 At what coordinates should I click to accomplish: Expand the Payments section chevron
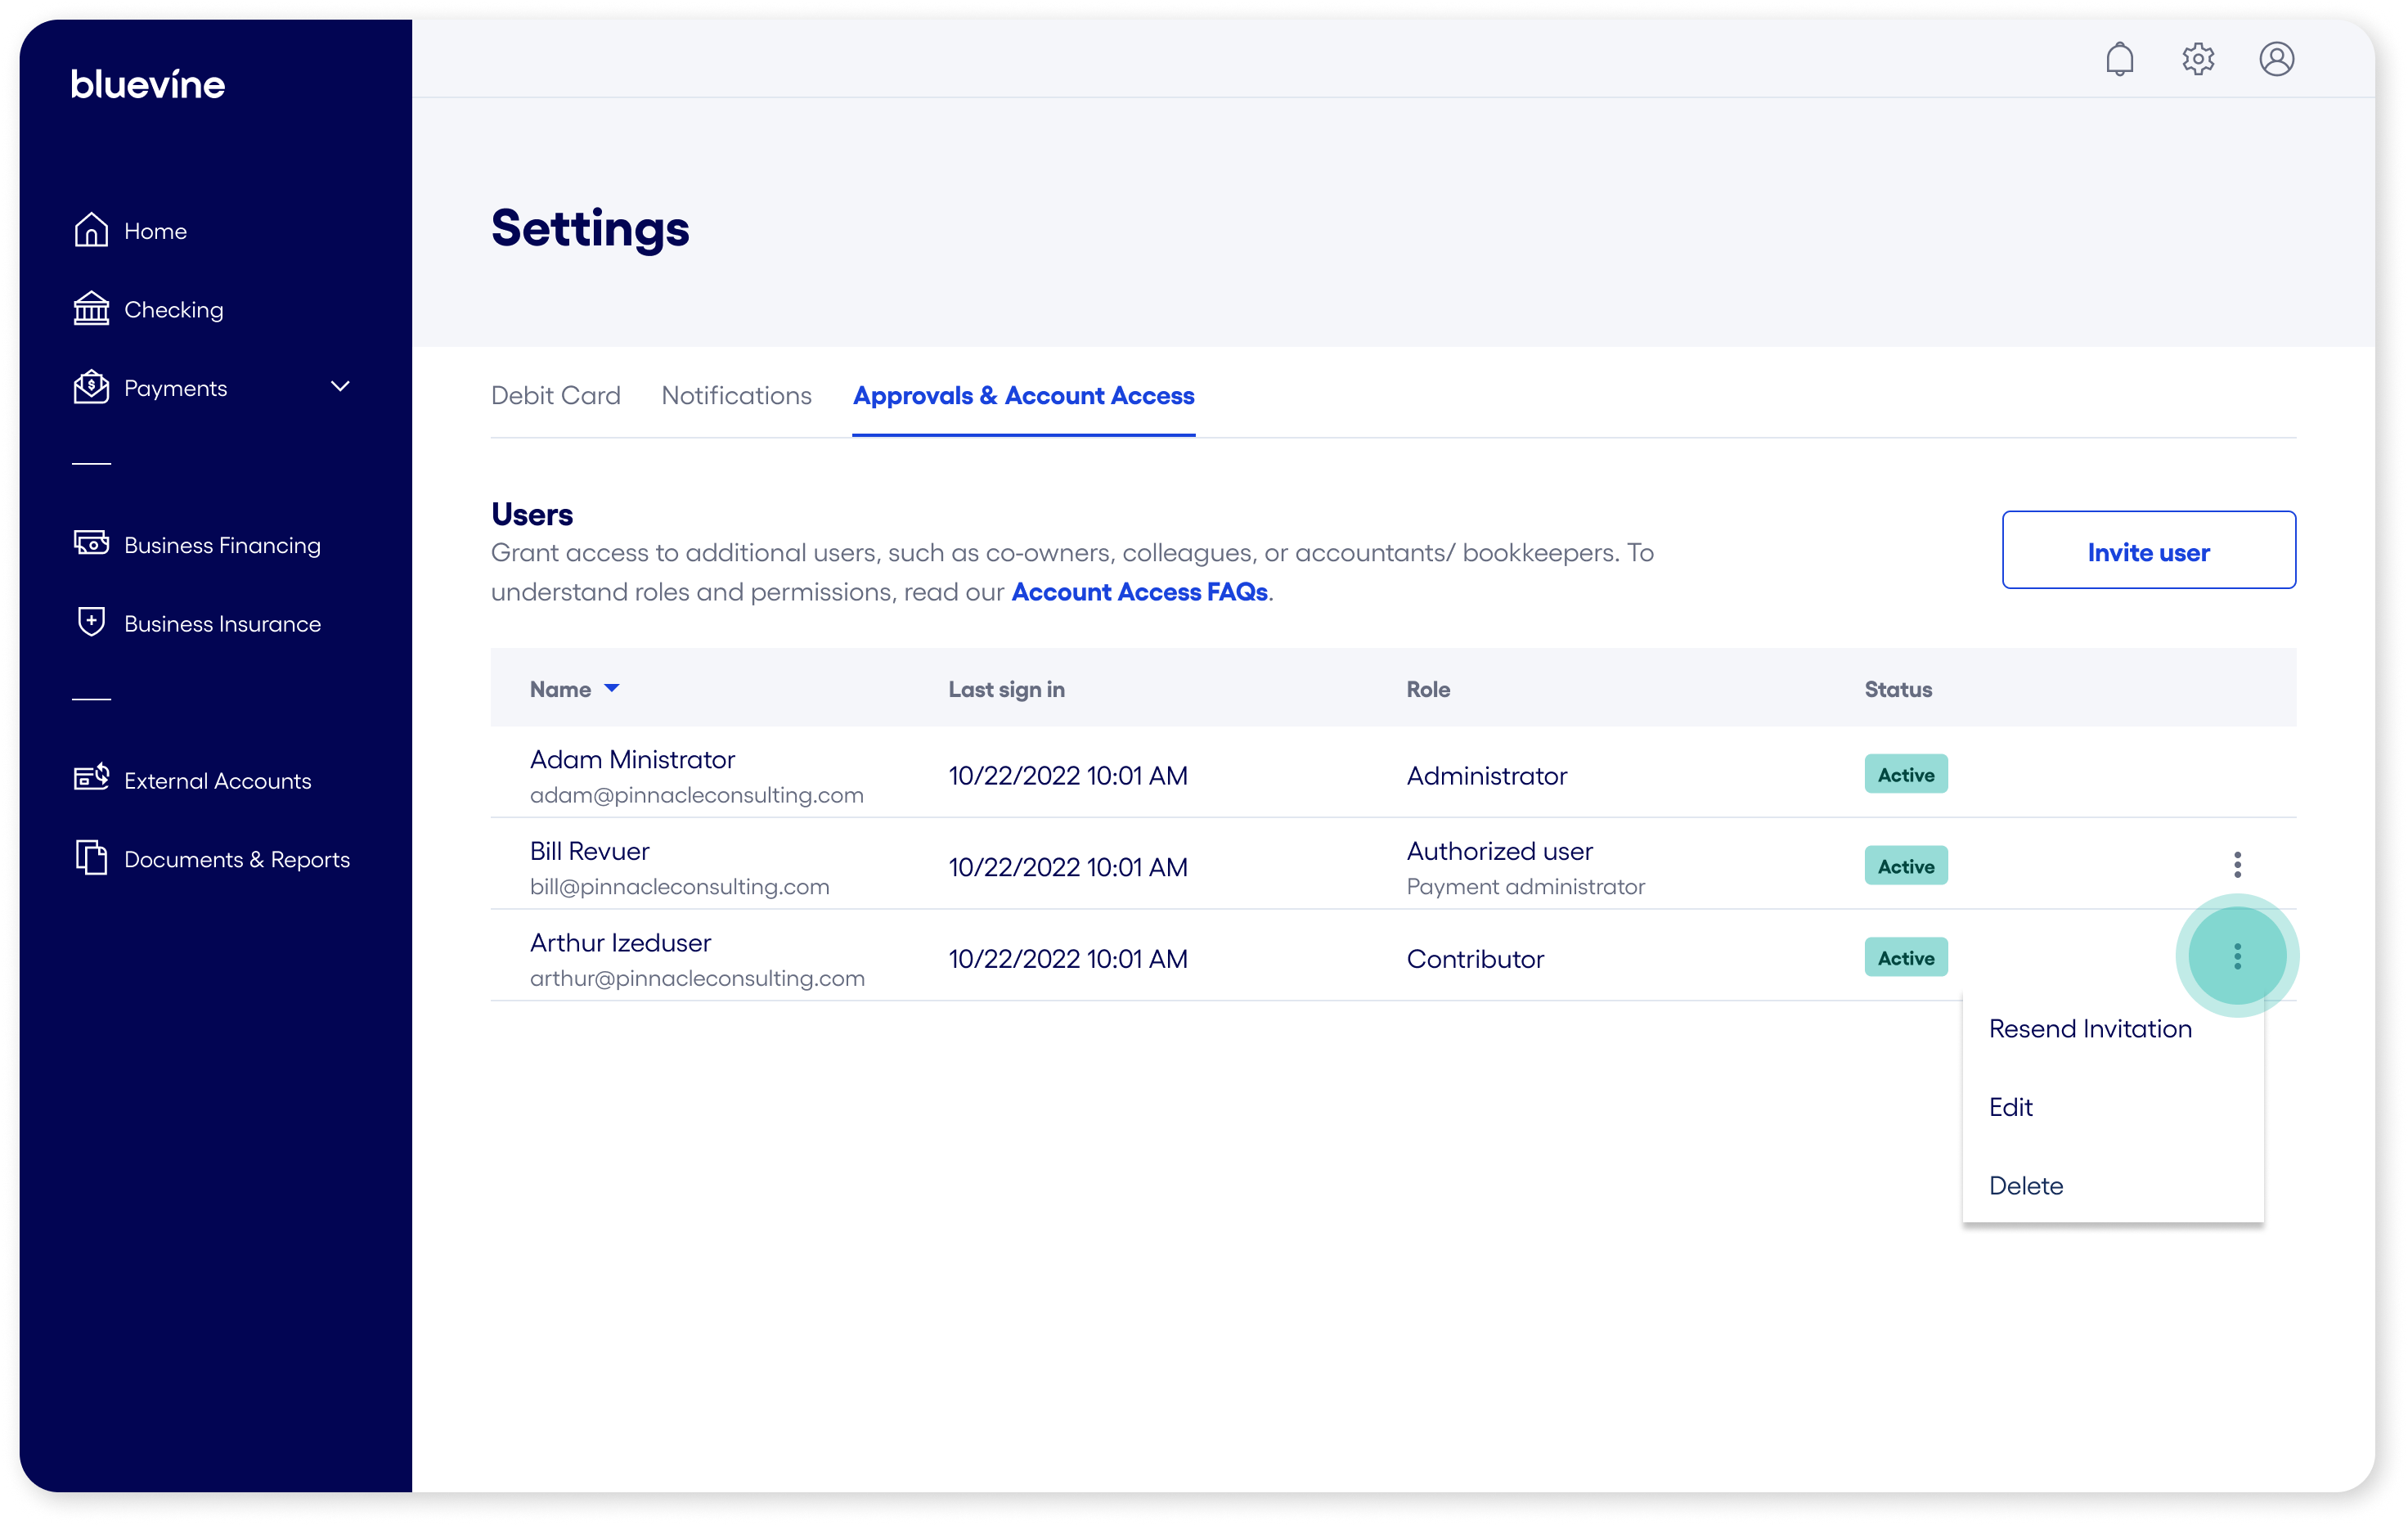(x=340, y=386)
